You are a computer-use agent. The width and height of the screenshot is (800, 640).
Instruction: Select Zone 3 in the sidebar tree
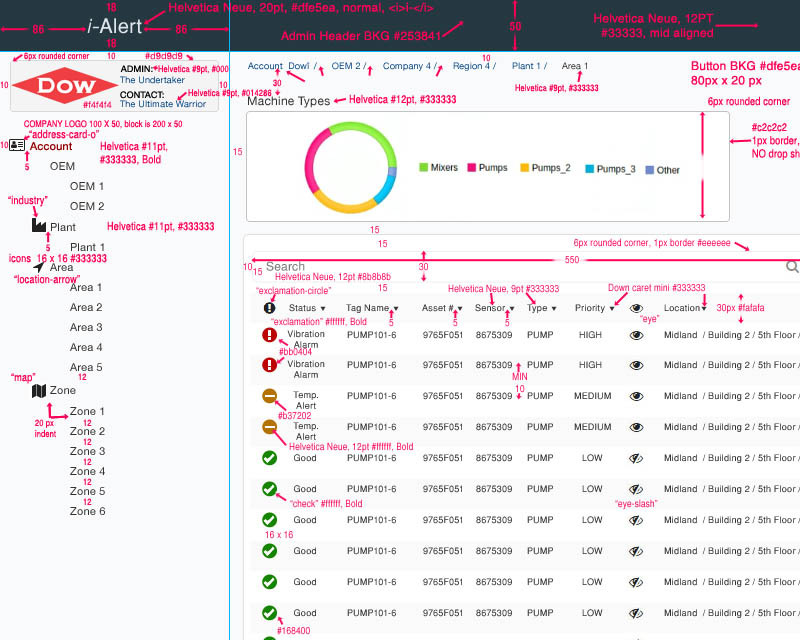point(87,451)
